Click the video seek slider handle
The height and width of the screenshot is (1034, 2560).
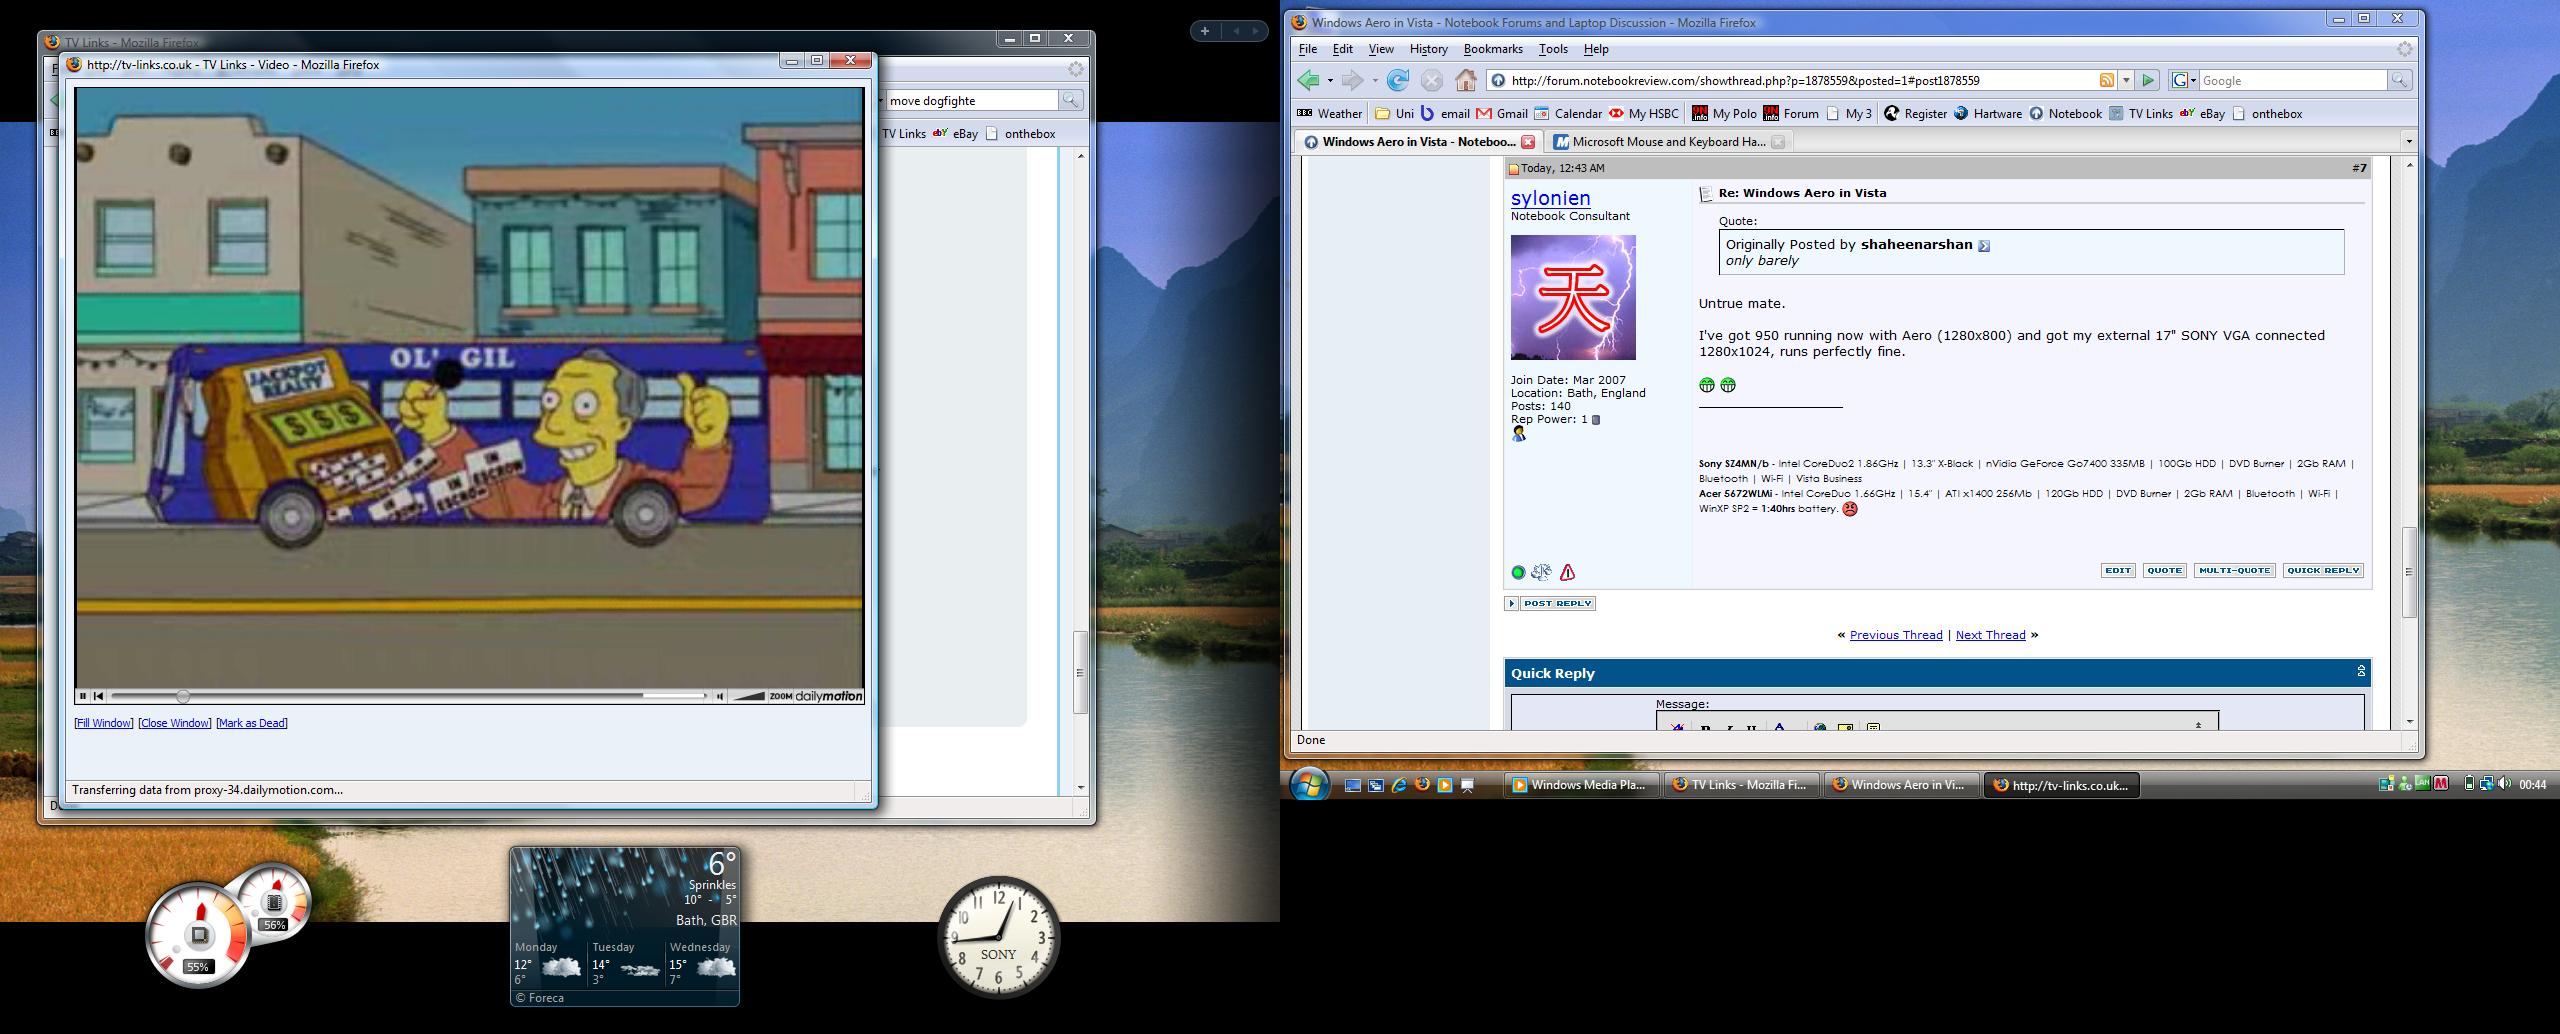(183, 696)
